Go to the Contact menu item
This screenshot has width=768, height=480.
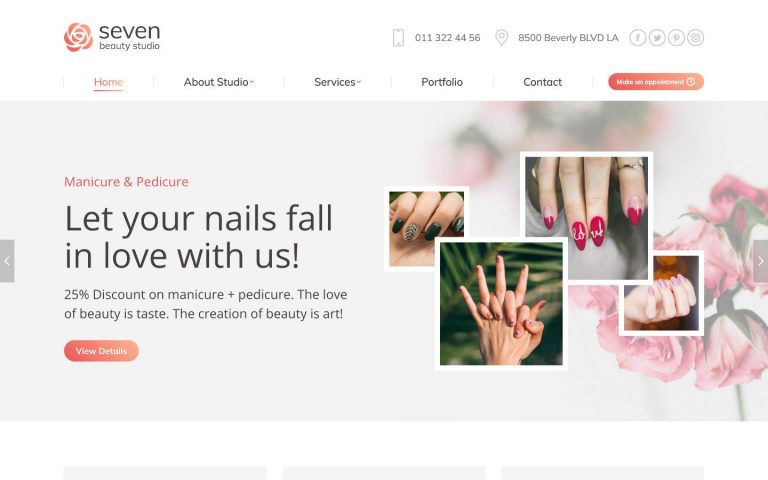tap(542, 82)
